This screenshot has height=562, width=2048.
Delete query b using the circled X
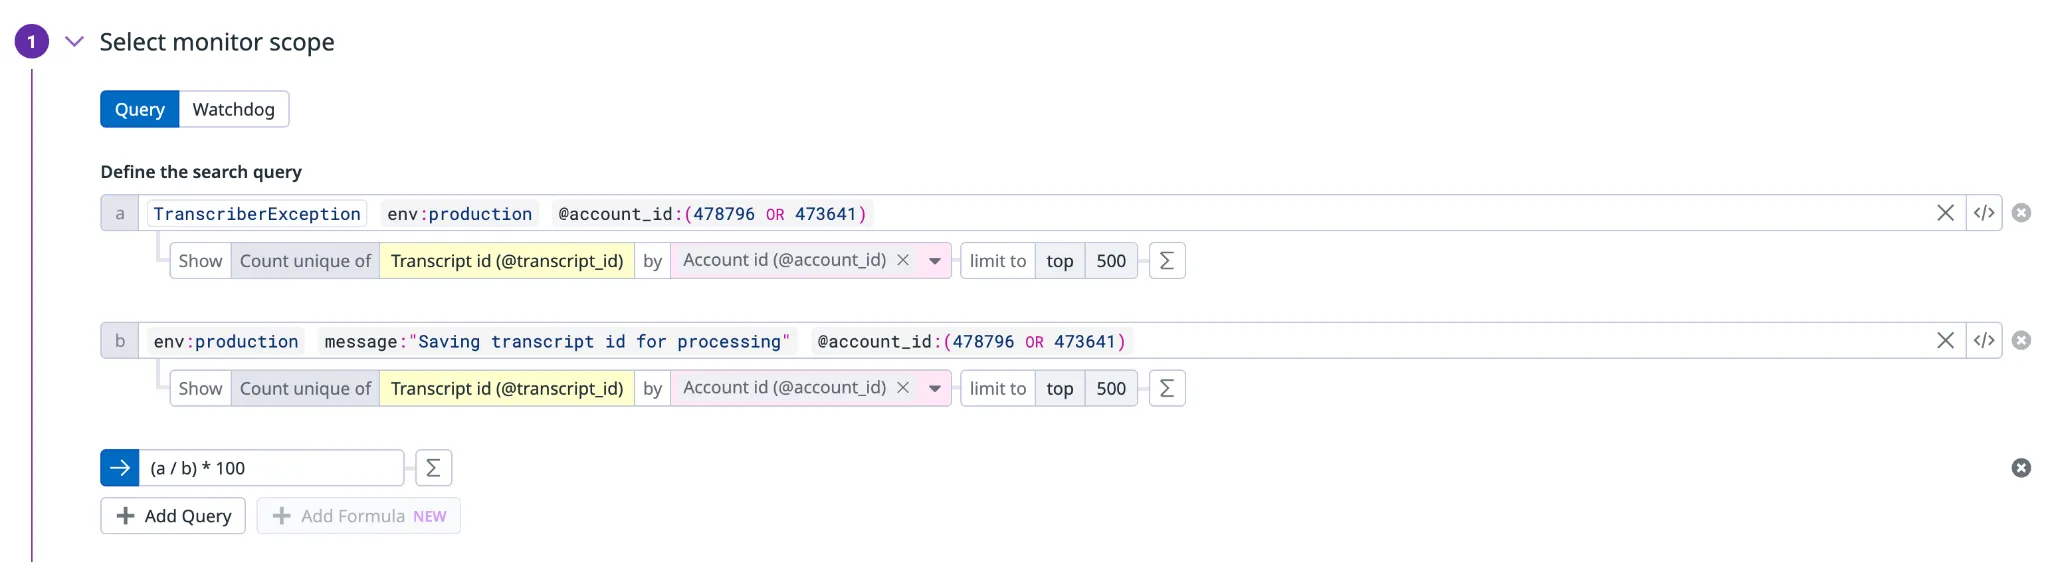2021,341
